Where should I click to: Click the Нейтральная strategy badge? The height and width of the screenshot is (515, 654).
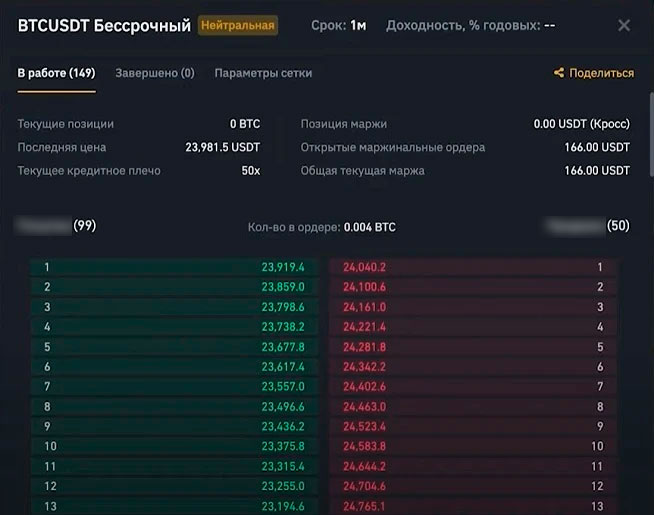point(238,25)
